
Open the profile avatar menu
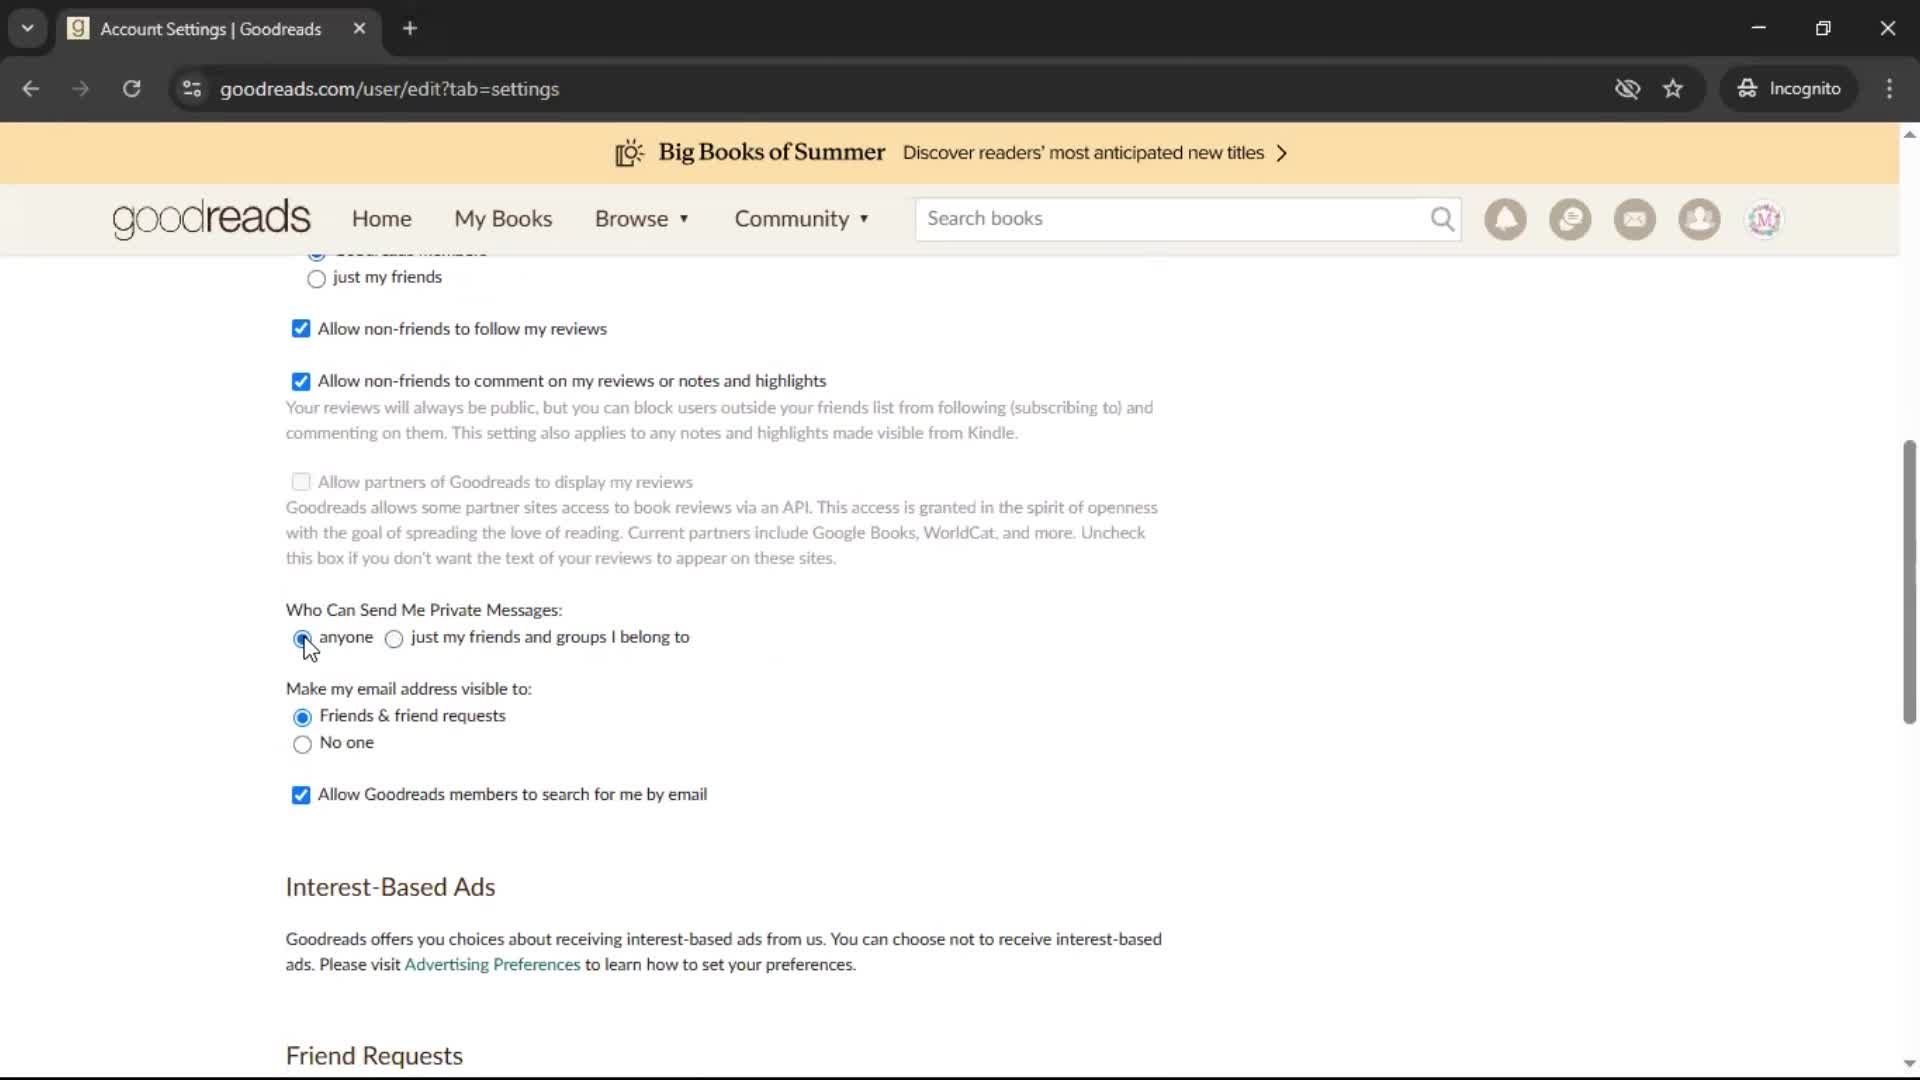tap(1764, 219)
